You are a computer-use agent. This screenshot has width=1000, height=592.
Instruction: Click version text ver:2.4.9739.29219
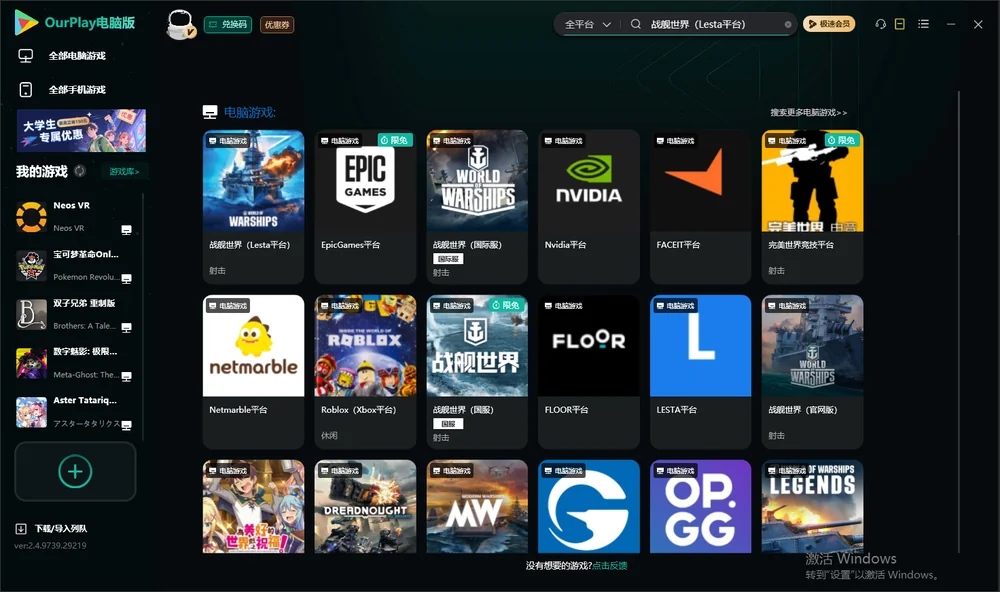coord(50,545)
